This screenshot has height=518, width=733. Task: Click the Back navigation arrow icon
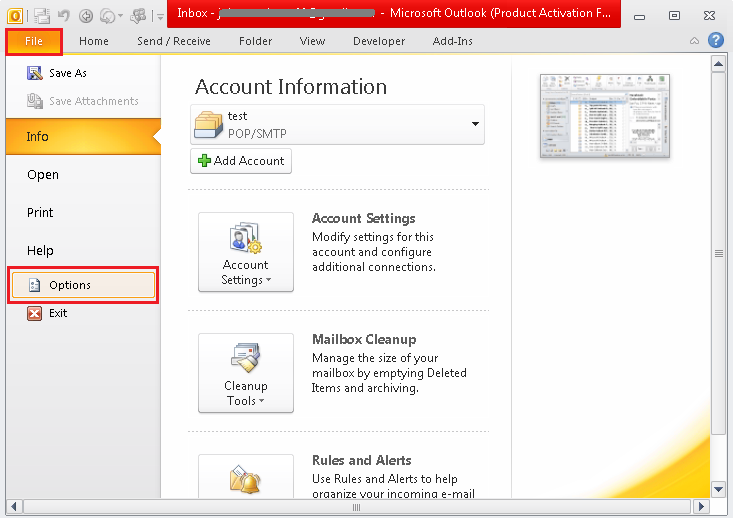tap(86, 16)
